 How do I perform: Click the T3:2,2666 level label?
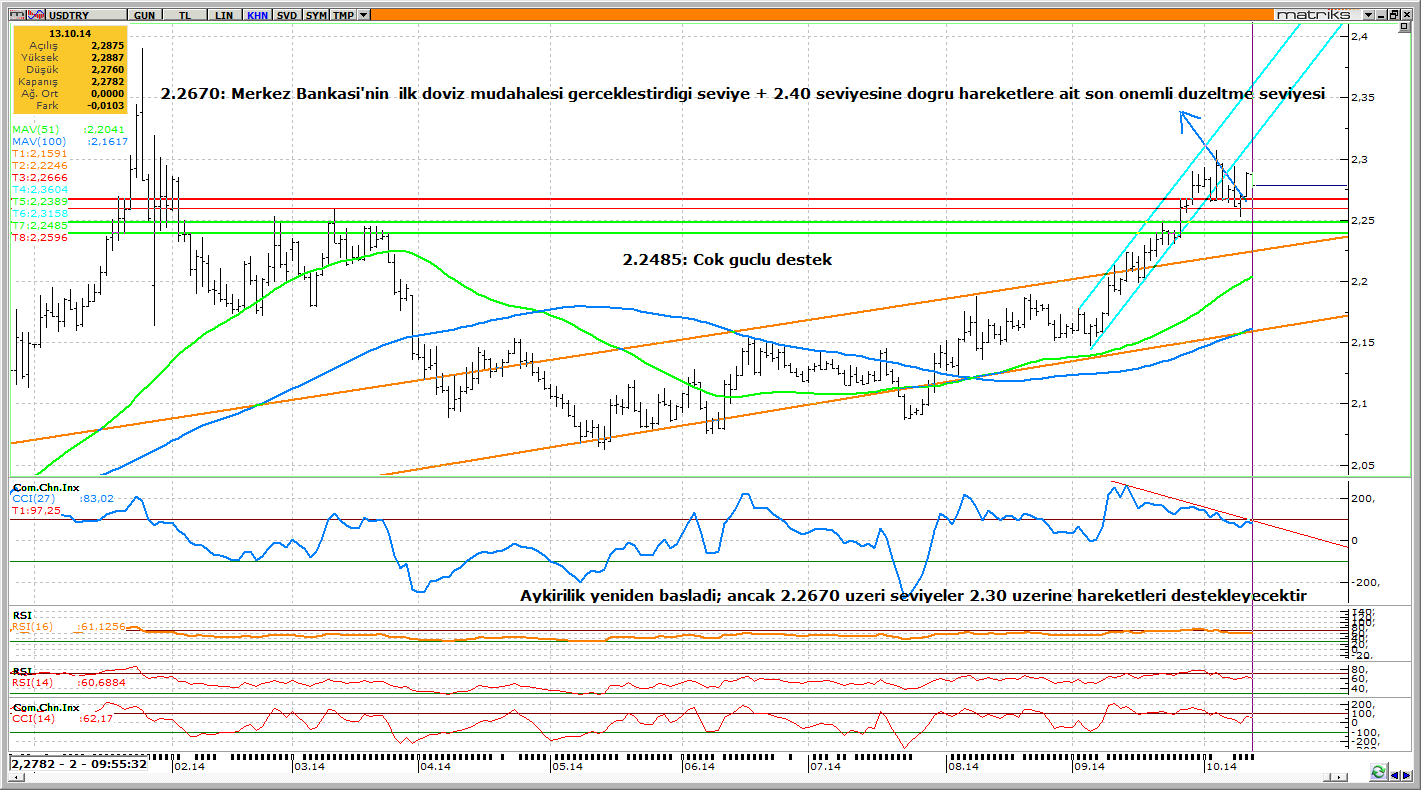click(x=40, y=177)
